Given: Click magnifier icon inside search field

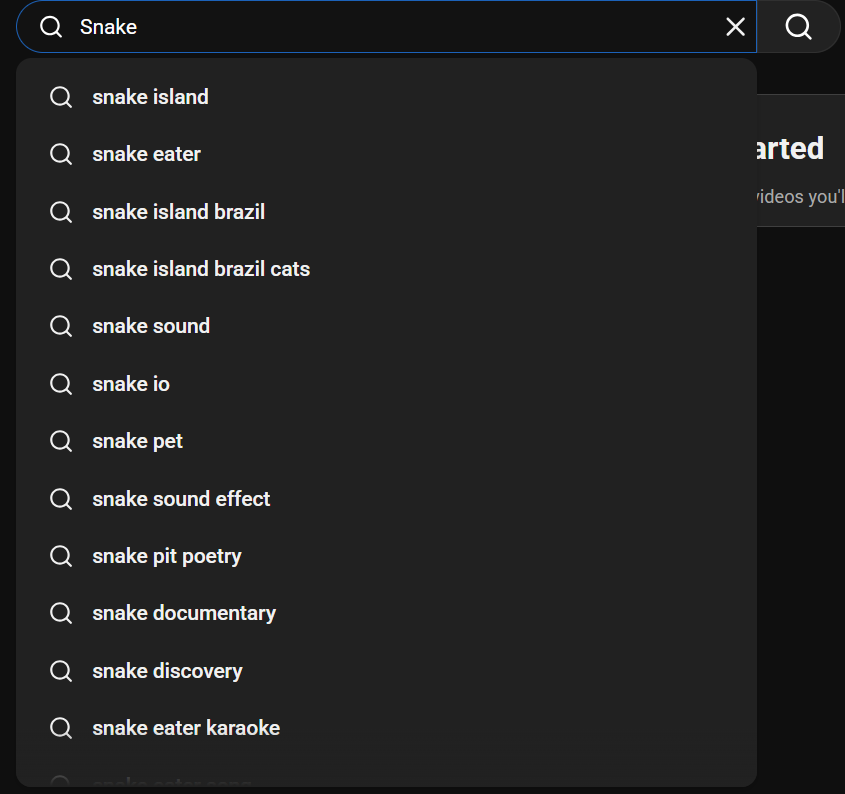Looking at the screenshot, I should click(51, 27).
